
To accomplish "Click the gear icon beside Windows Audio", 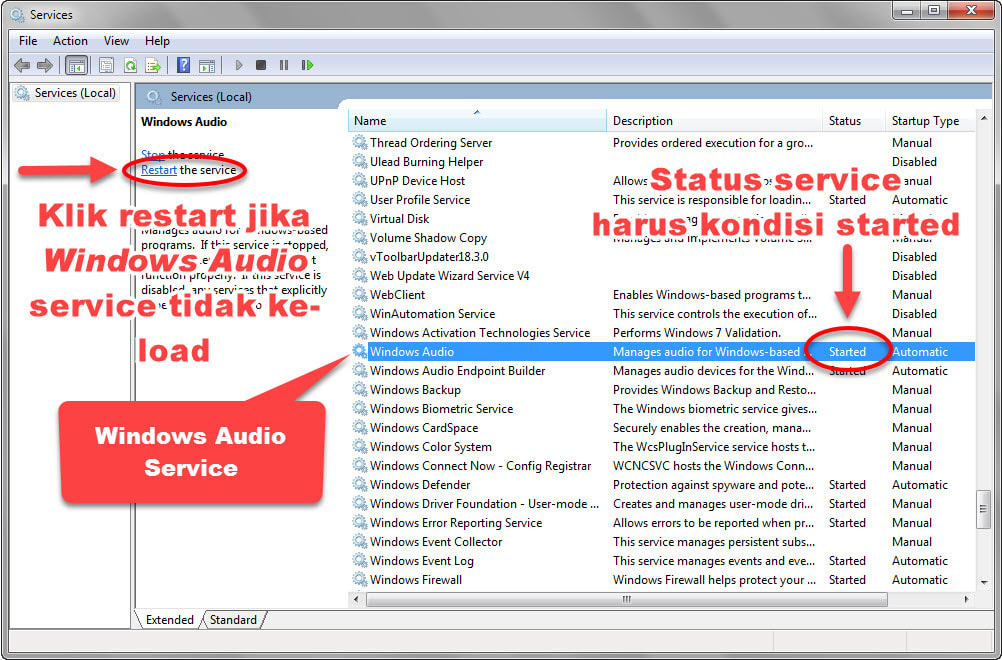I will (x=360, y=351).
